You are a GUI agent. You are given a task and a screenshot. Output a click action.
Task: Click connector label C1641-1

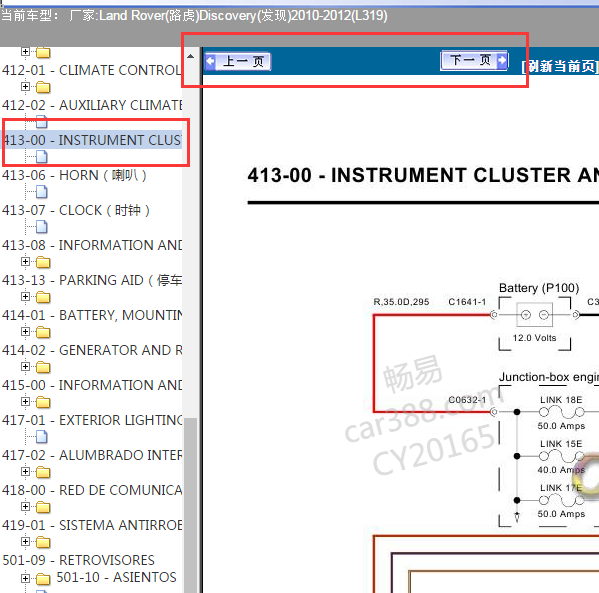coord(467,302)
